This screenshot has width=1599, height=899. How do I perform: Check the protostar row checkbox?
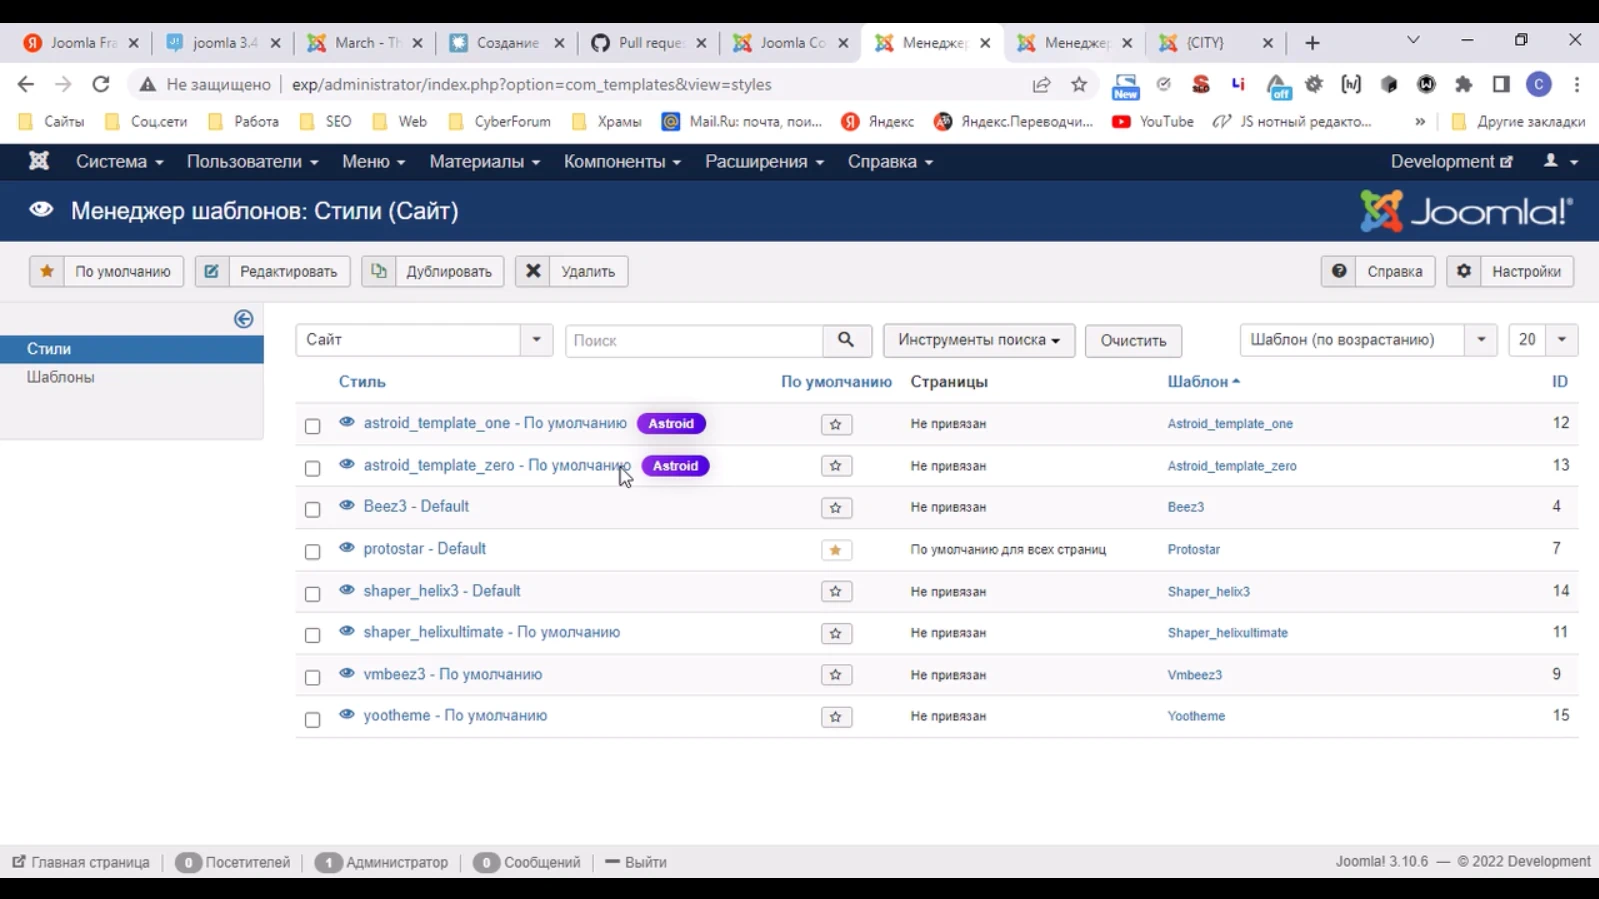[313, 552]
